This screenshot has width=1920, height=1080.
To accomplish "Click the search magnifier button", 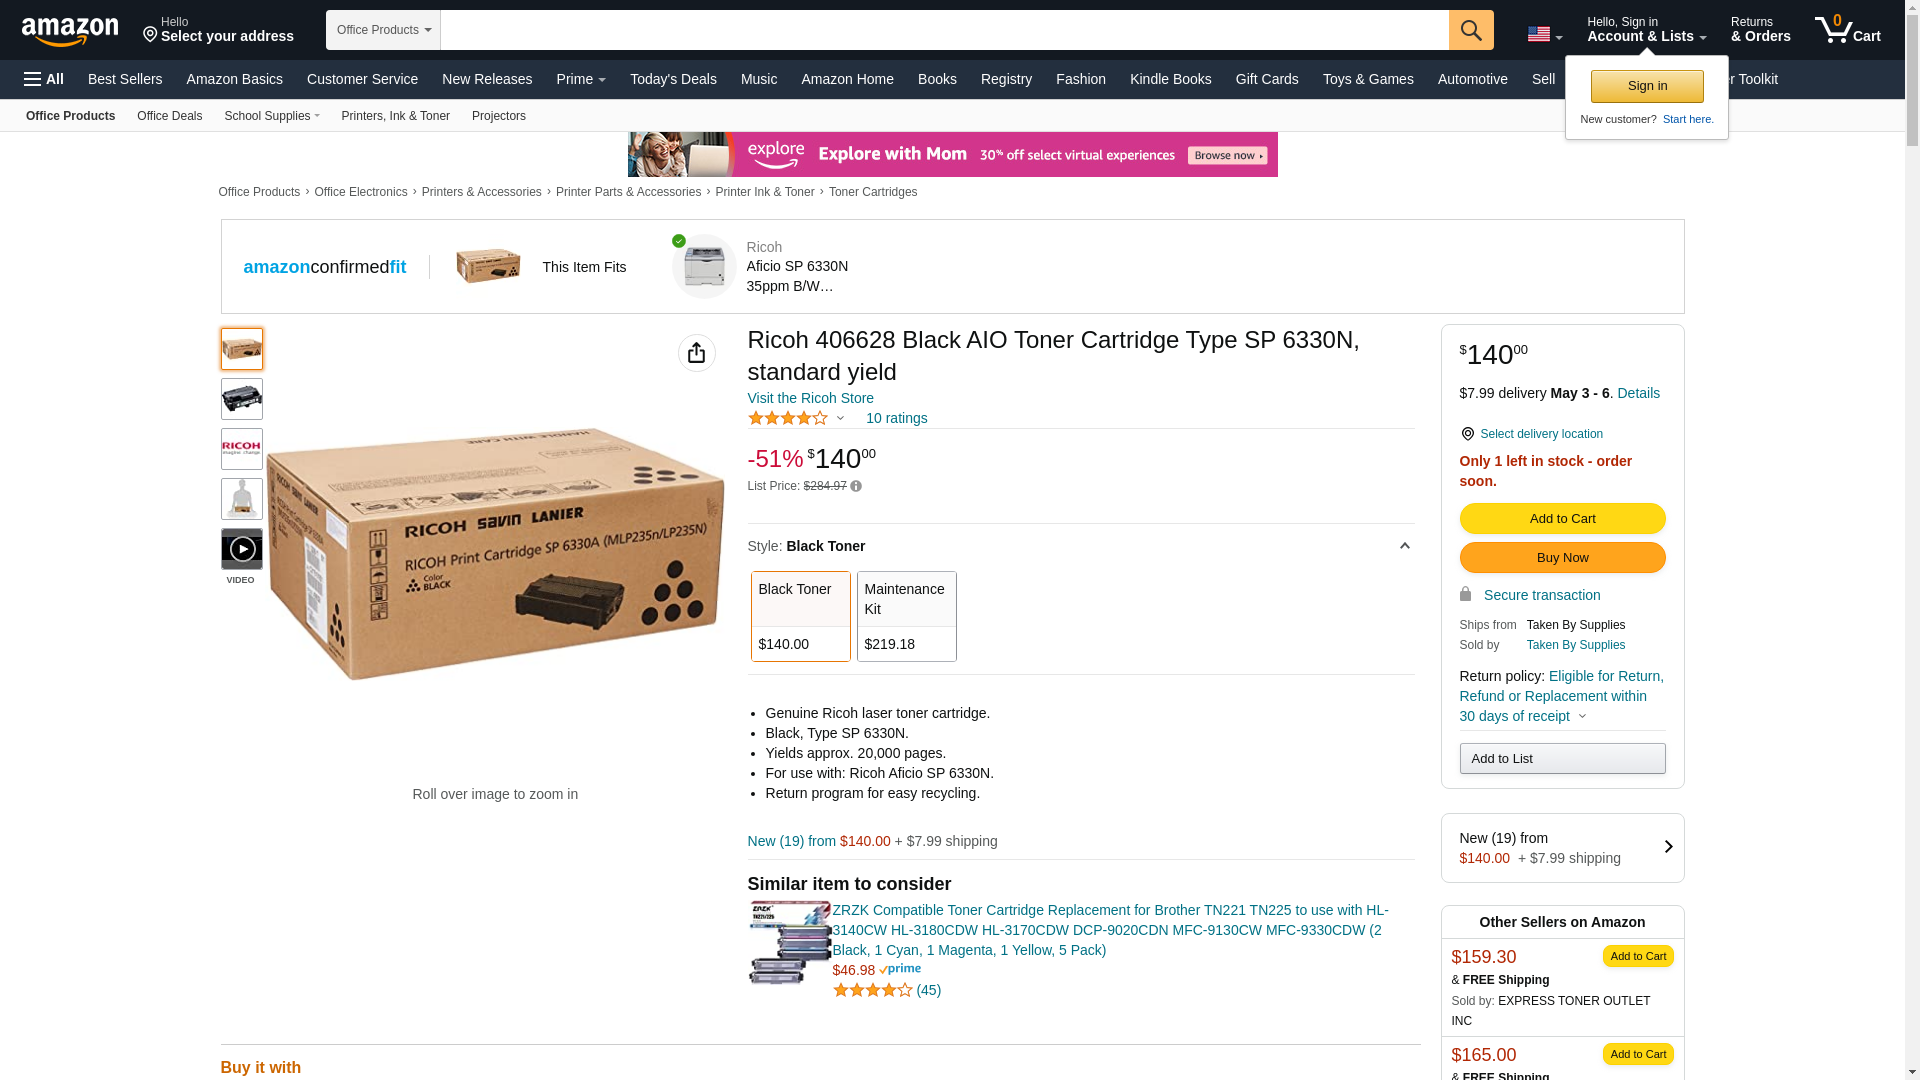I will [1470, 30].
